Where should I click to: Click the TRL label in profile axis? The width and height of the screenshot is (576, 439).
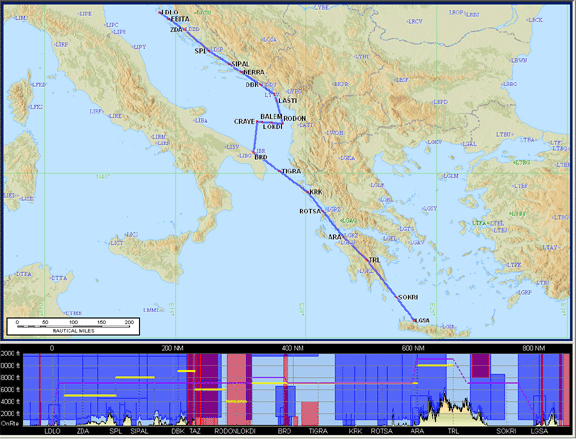click(x=453, y=431)
